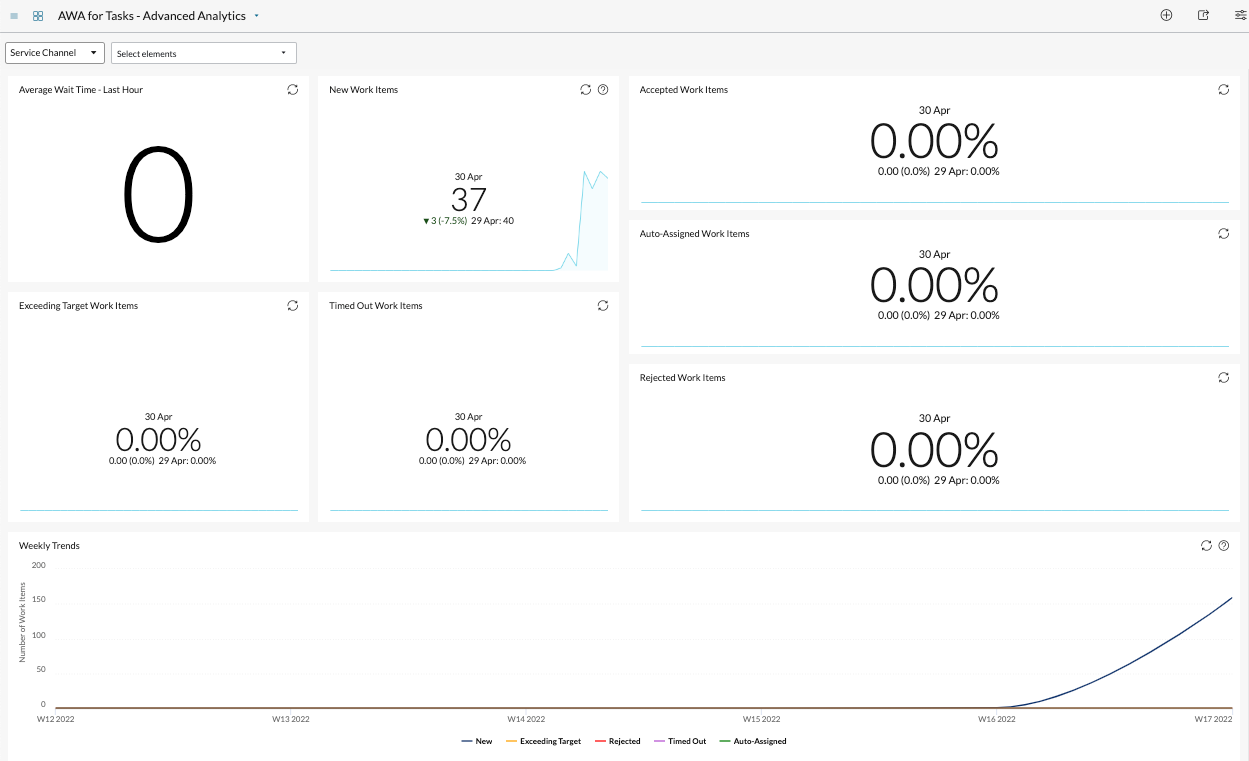Open the AWA for Tasks dashboard dropdown arrow
1249x761 pixels.
[257, 16]
